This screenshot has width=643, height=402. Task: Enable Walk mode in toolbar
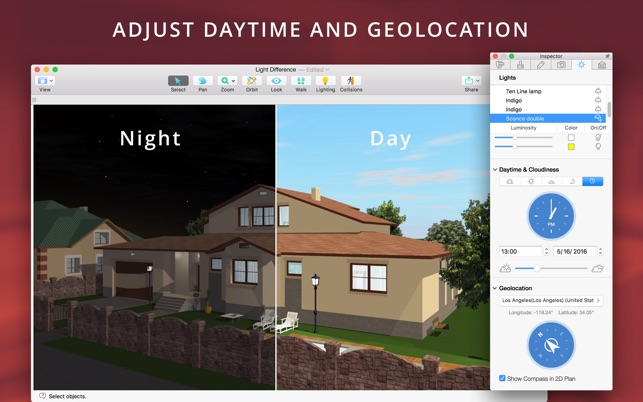click(x=300, y=81)
